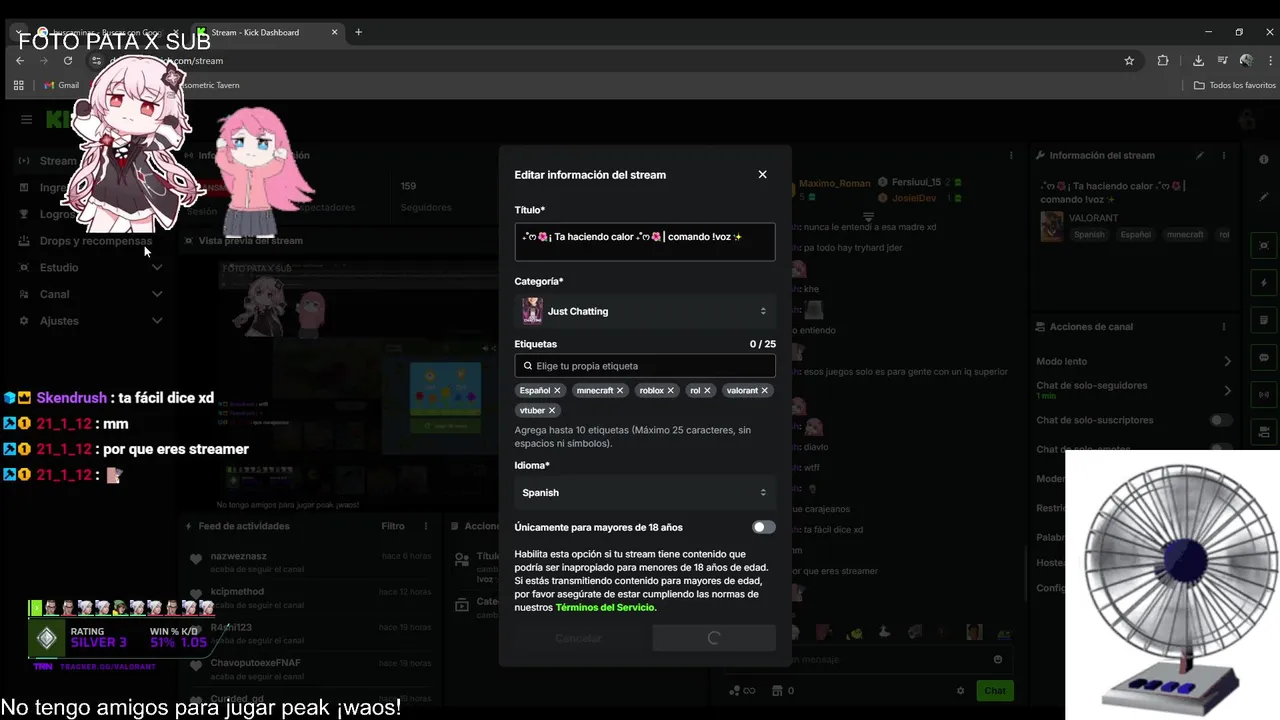
Task: Open the Filtro dropdown in Feed de actividades
Action: click(x=393, y=526)
